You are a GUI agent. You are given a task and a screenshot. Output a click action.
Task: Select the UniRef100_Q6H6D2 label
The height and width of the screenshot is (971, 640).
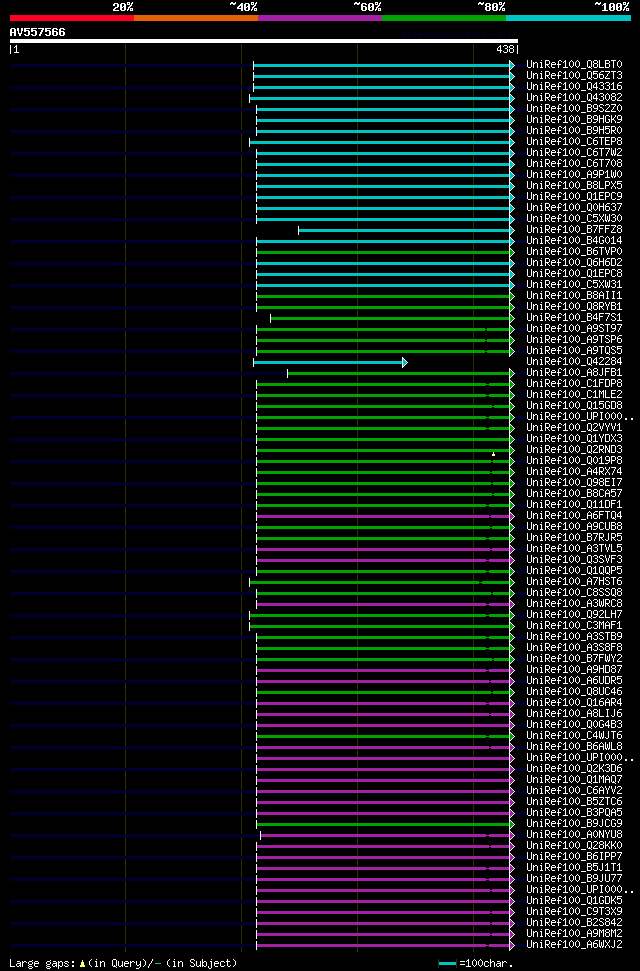pyautogui.click(x=574, y=263)
